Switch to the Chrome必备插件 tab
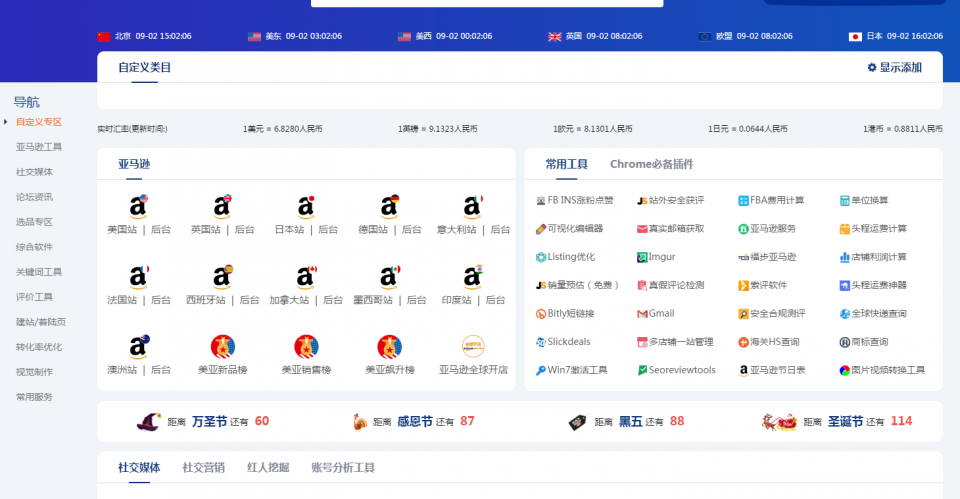 coord(651,164)
